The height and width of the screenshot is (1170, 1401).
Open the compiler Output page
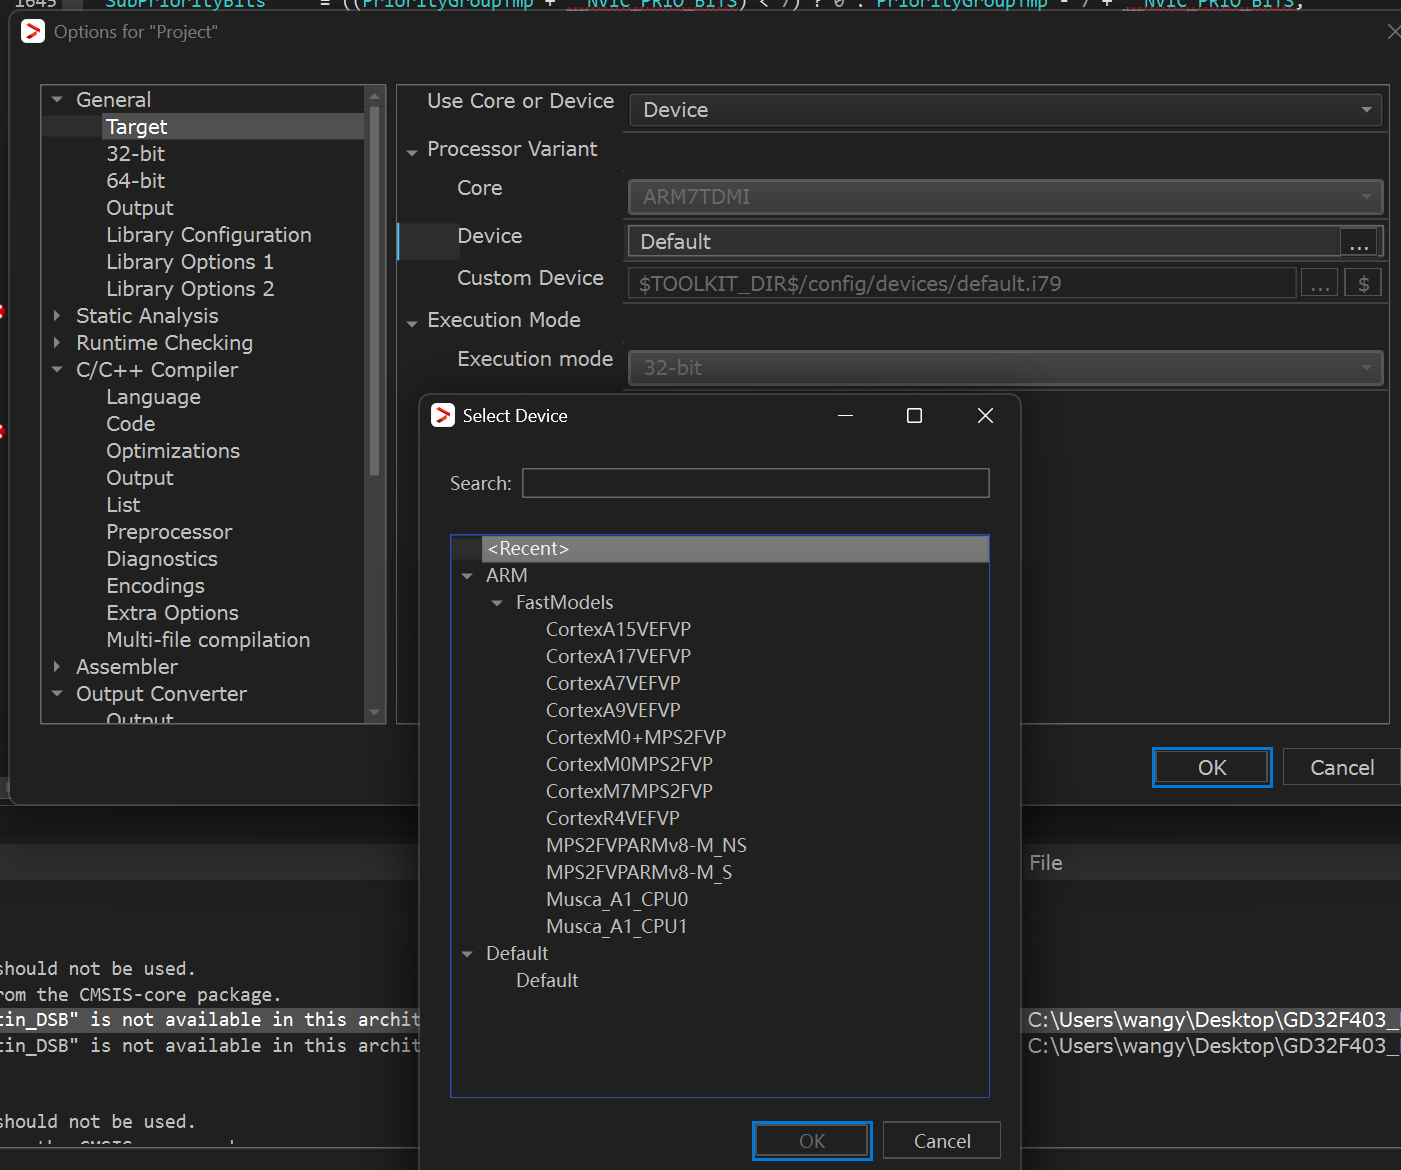(x=140, y=478)
